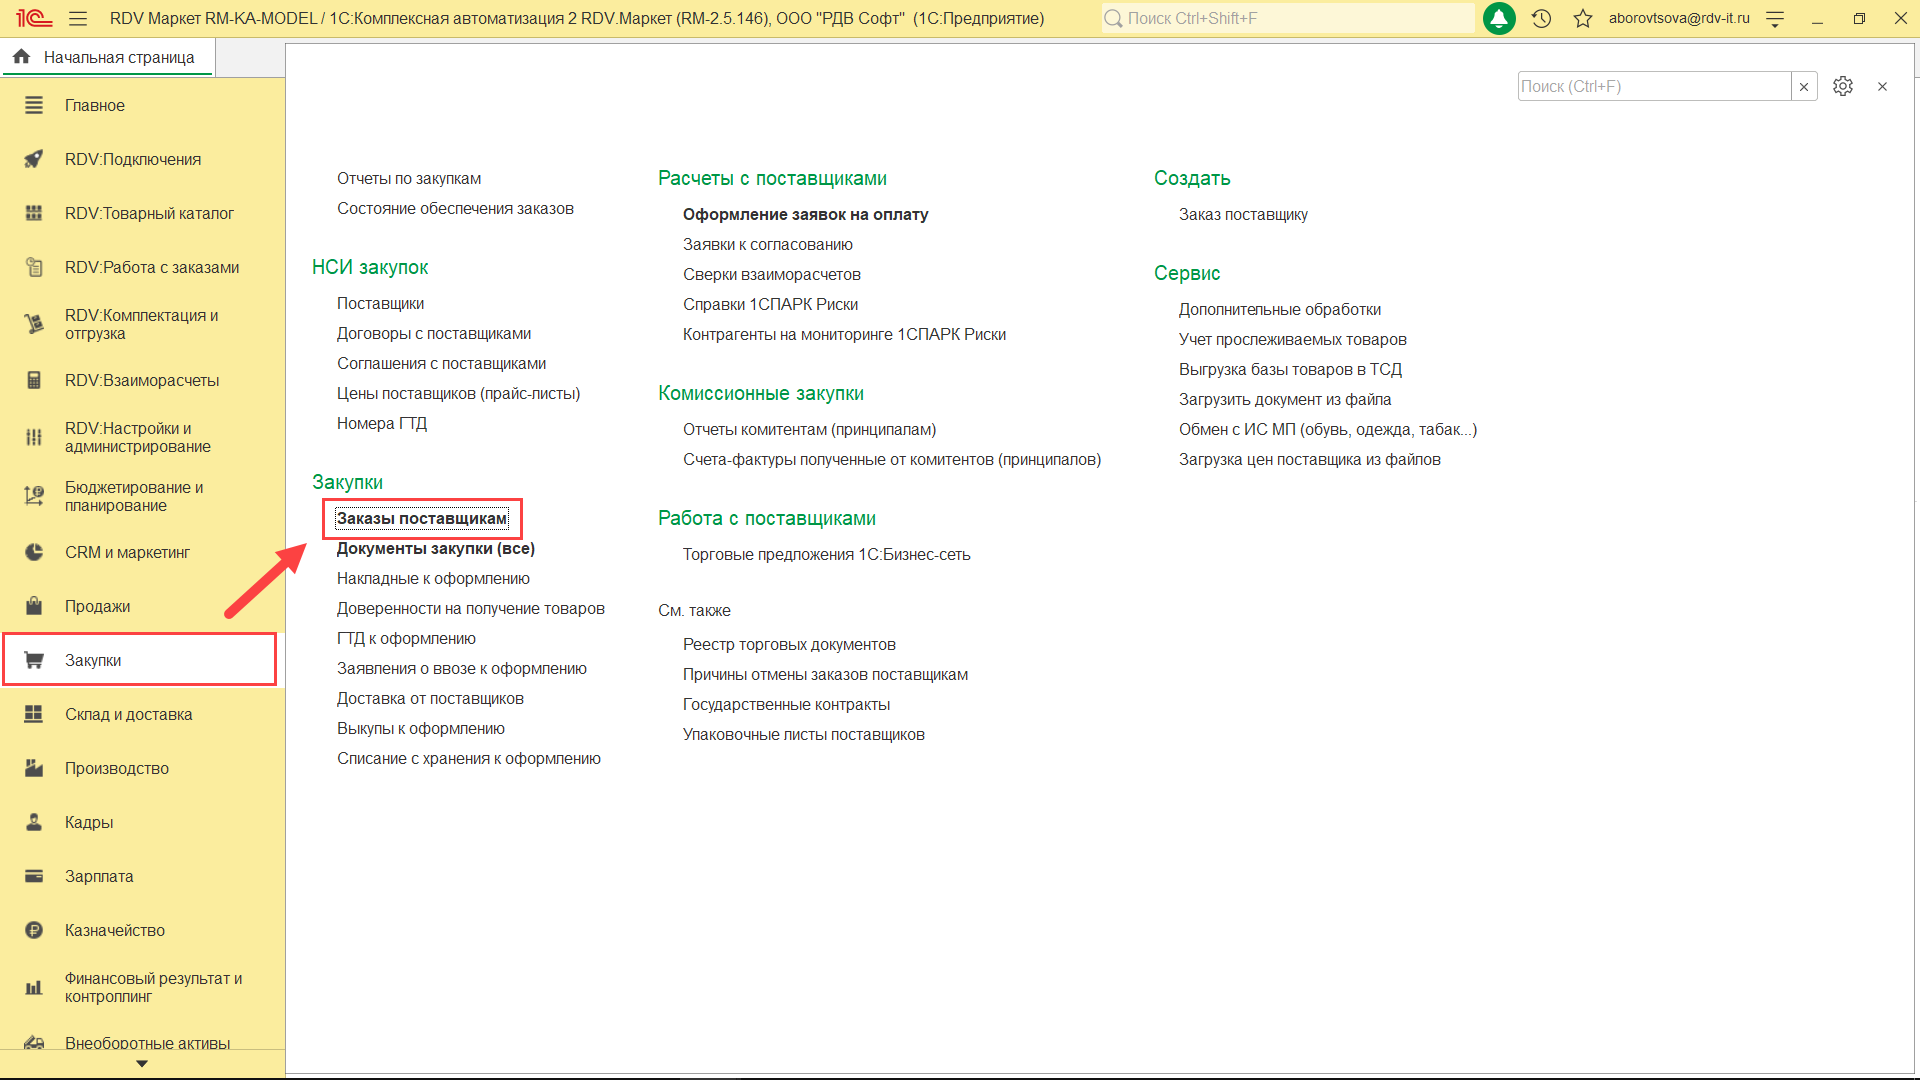1920x1080 pixels.
Task: Open Сверки взаиморасчетов link
Action: point(771,274)
